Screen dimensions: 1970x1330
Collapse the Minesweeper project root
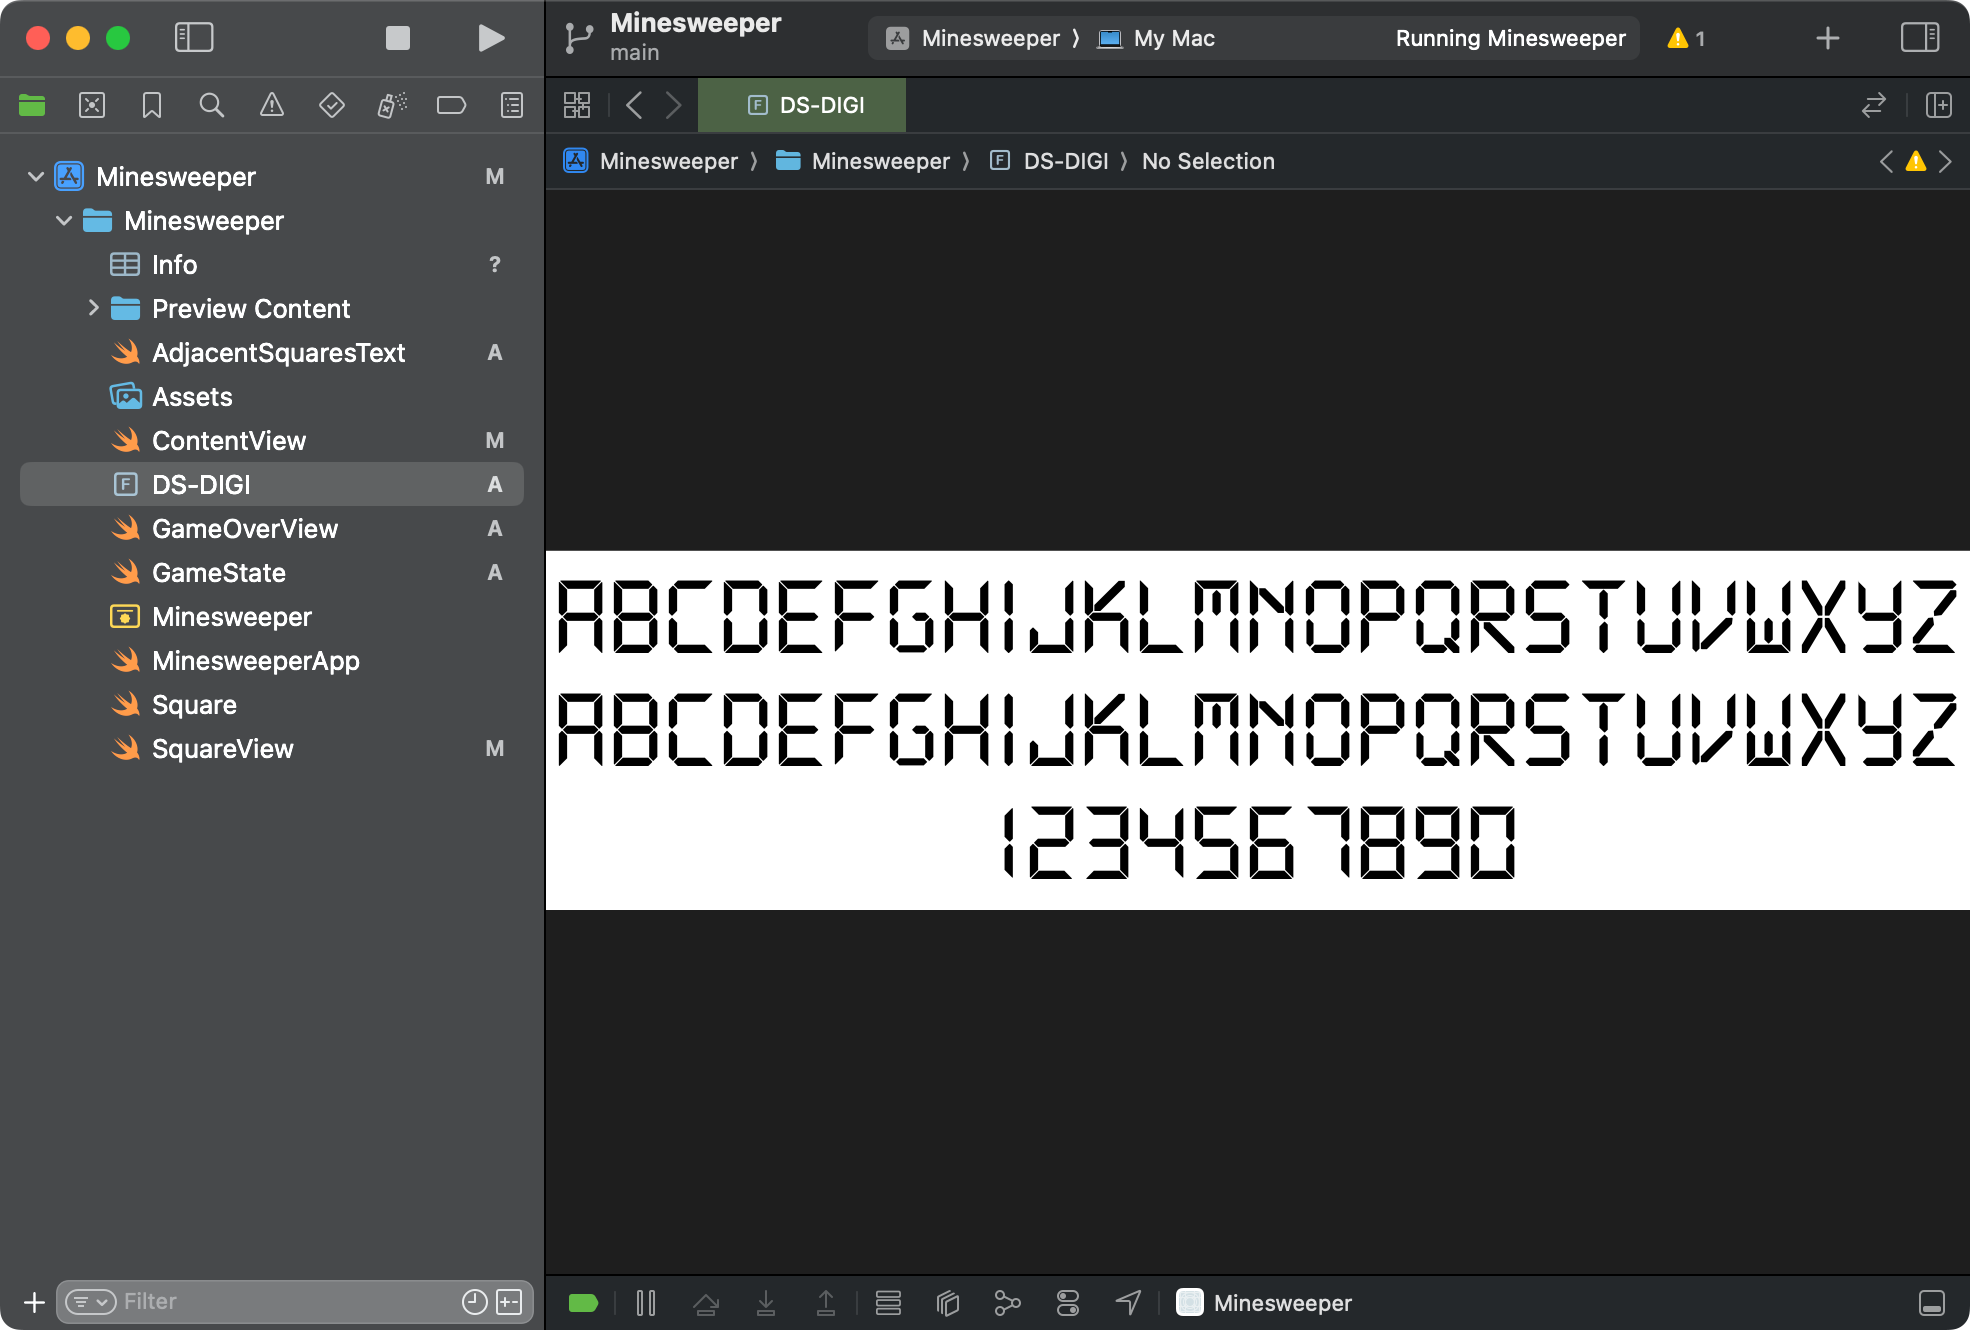[36, 176]
